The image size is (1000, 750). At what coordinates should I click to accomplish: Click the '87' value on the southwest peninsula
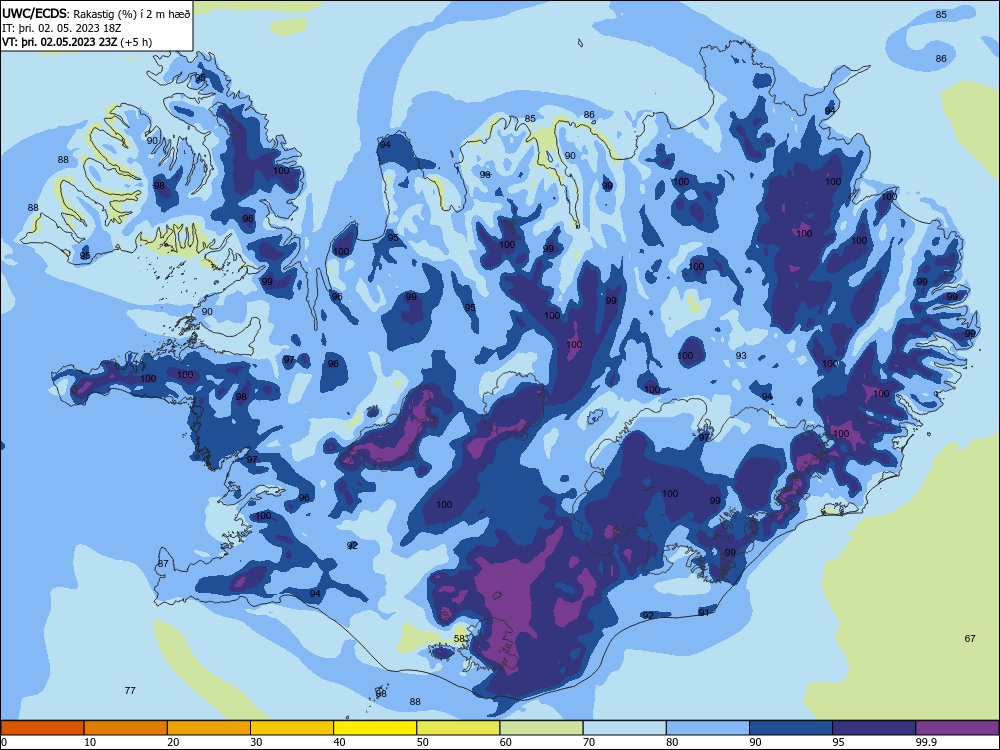tap(163, 563)
